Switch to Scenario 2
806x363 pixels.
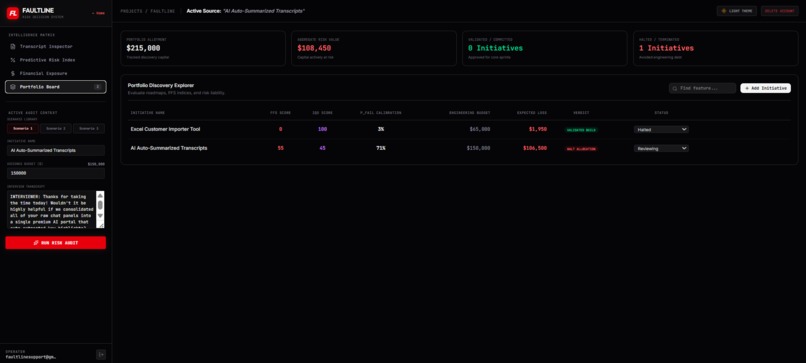coord(56,129)
